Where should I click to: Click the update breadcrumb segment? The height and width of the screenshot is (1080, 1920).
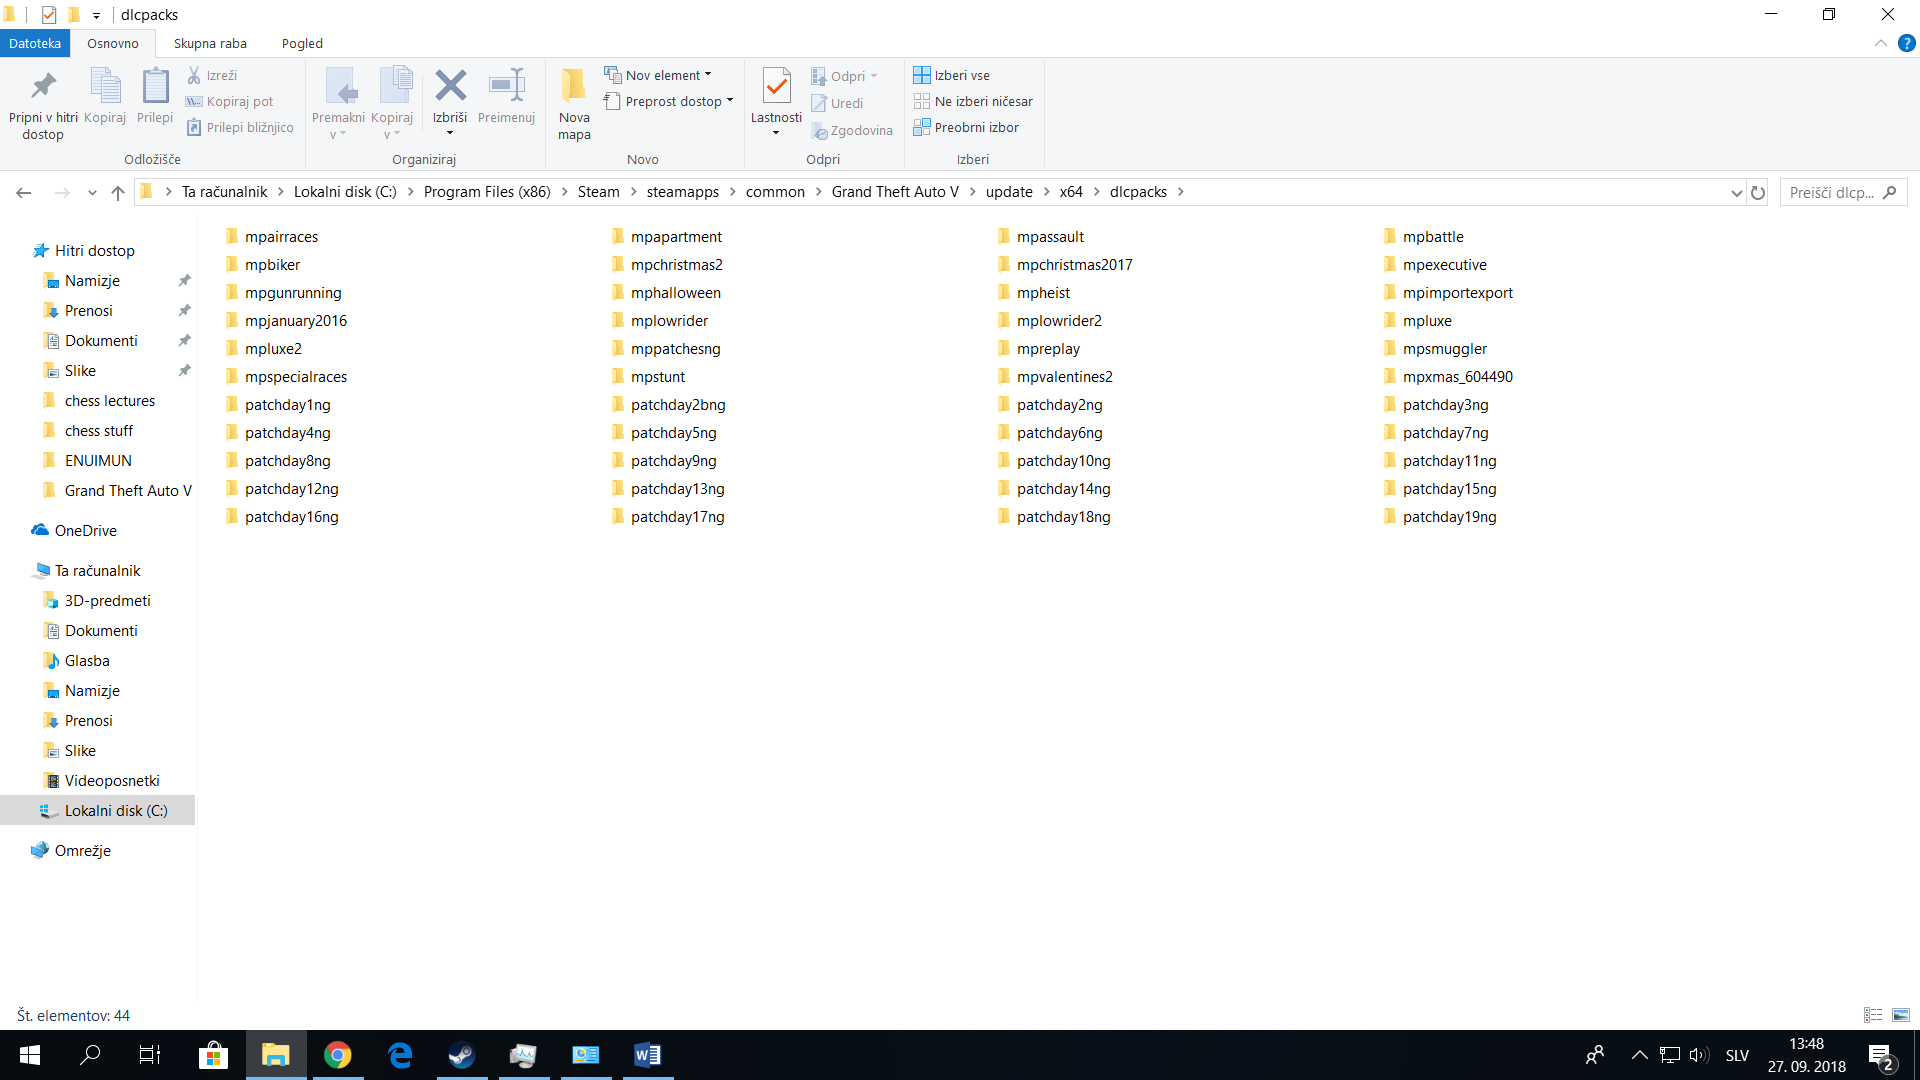(1009, 192)
